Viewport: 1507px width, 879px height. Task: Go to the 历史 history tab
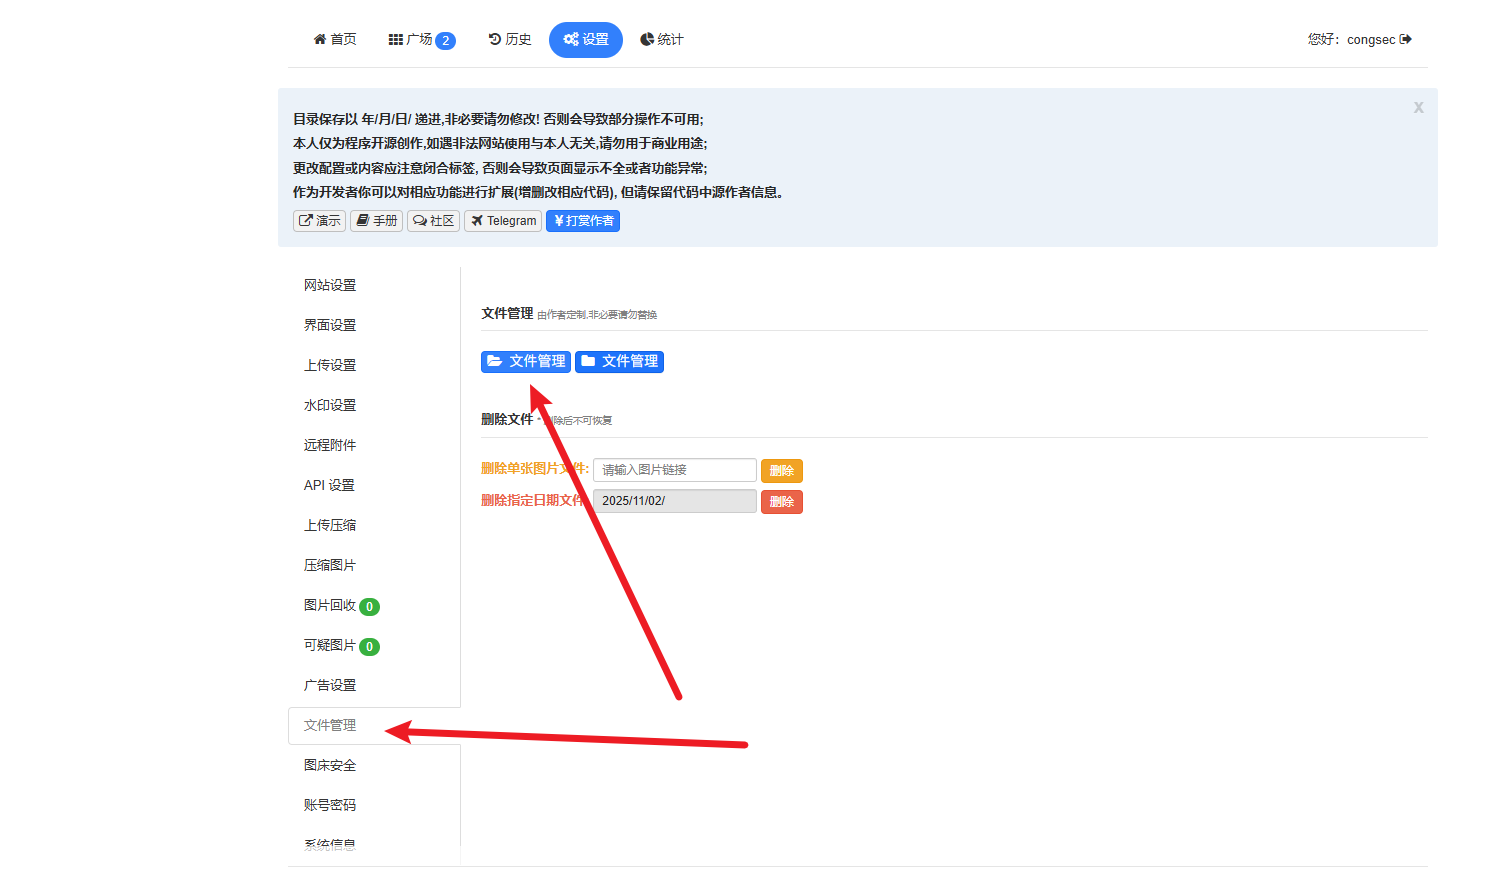click(x=510, y=39)
